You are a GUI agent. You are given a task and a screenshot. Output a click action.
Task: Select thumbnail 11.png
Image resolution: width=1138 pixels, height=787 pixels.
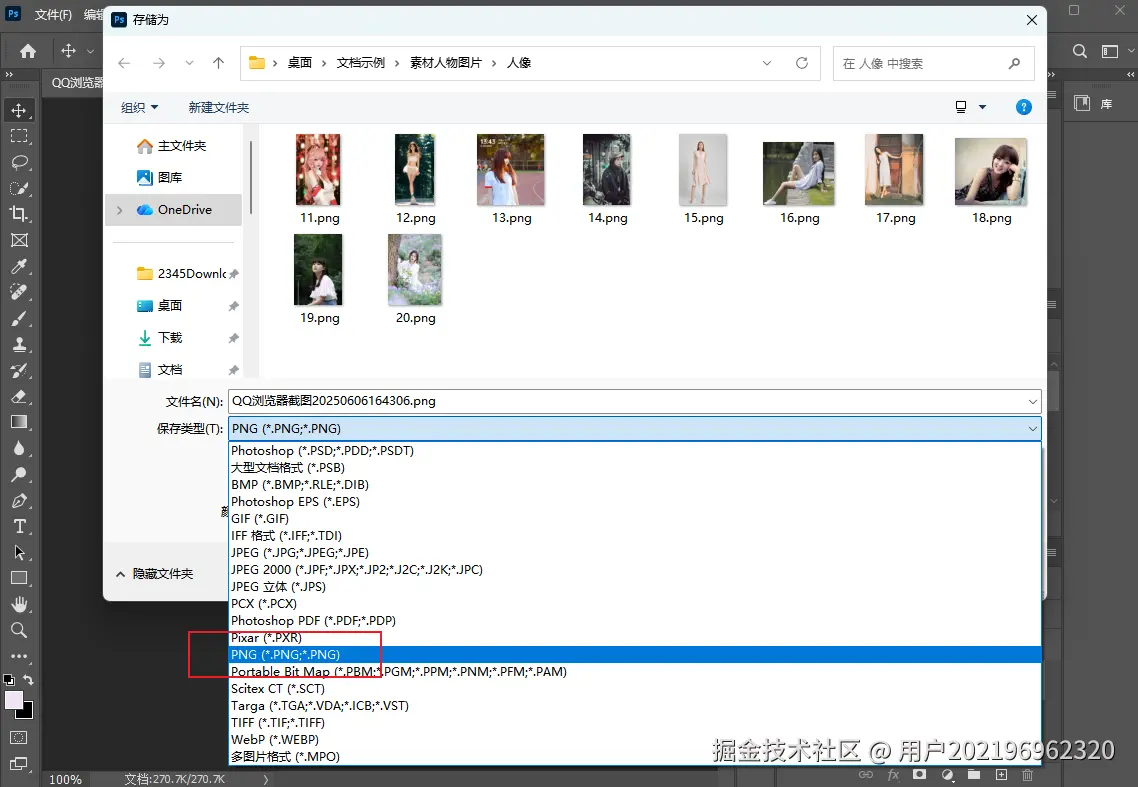click(x=319, y=179)
